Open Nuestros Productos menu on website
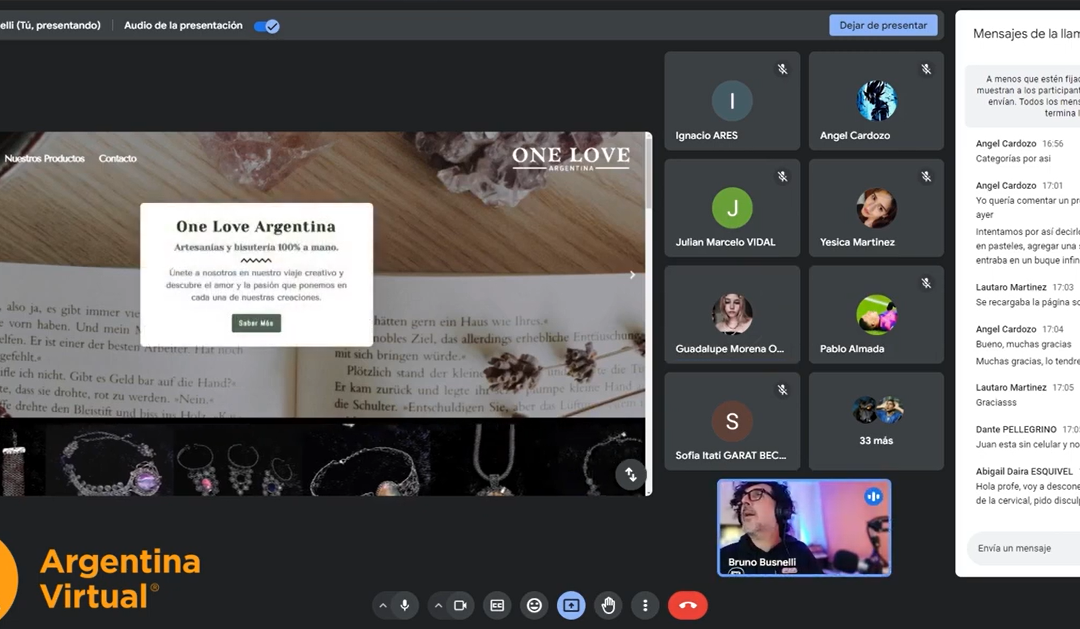Image resolution: width=1080 pixels, height=629 pixels. pos(45,158)
